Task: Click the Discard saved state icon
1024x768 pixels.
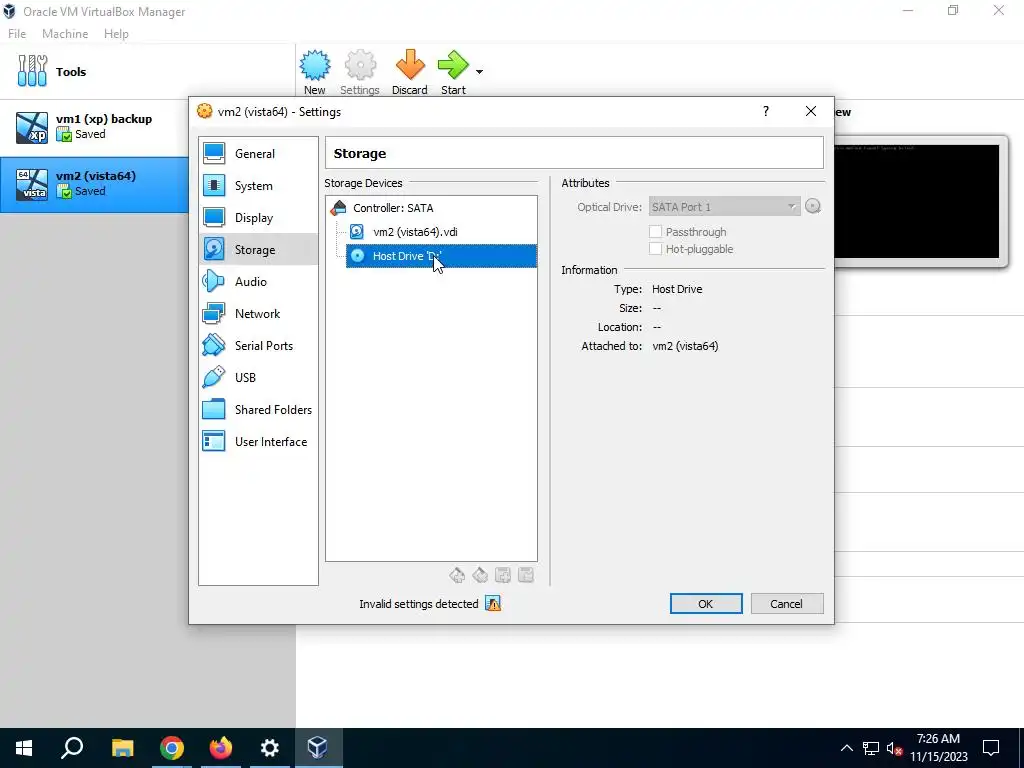Action: pyautogui.click(x=409, y=65)
